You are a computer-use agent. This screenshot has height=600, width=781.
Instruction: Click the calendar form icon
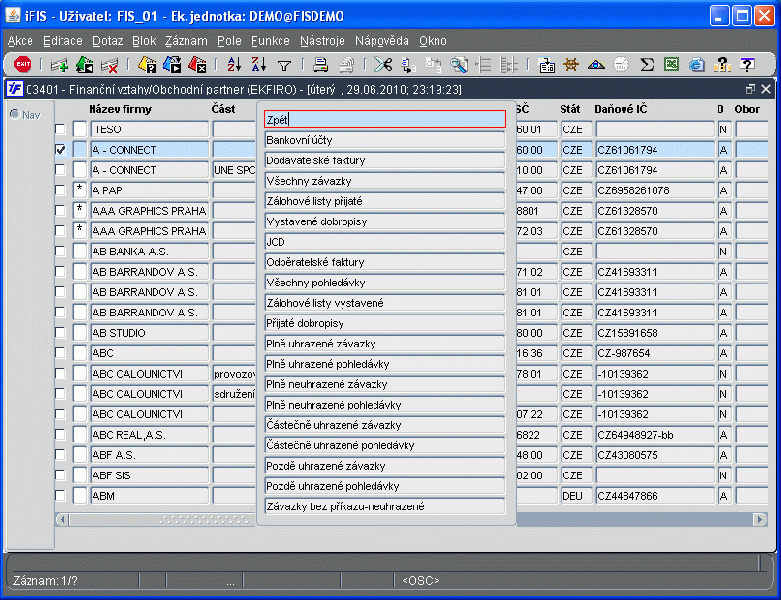pos(546,65)
